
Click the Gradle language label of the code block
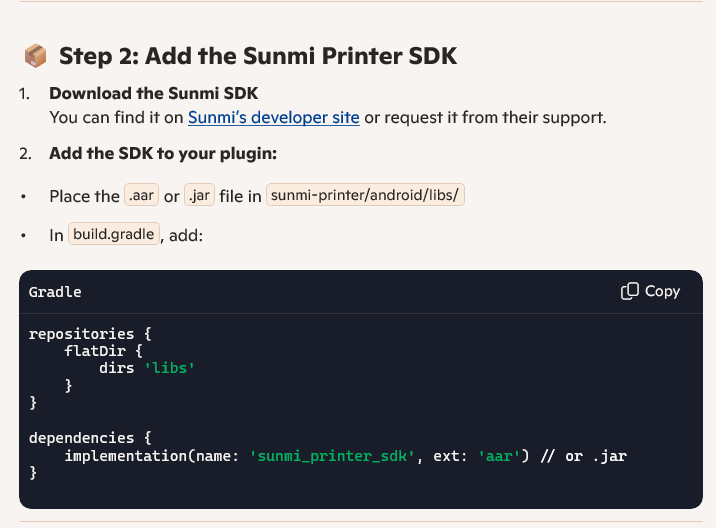click(55, 292)
